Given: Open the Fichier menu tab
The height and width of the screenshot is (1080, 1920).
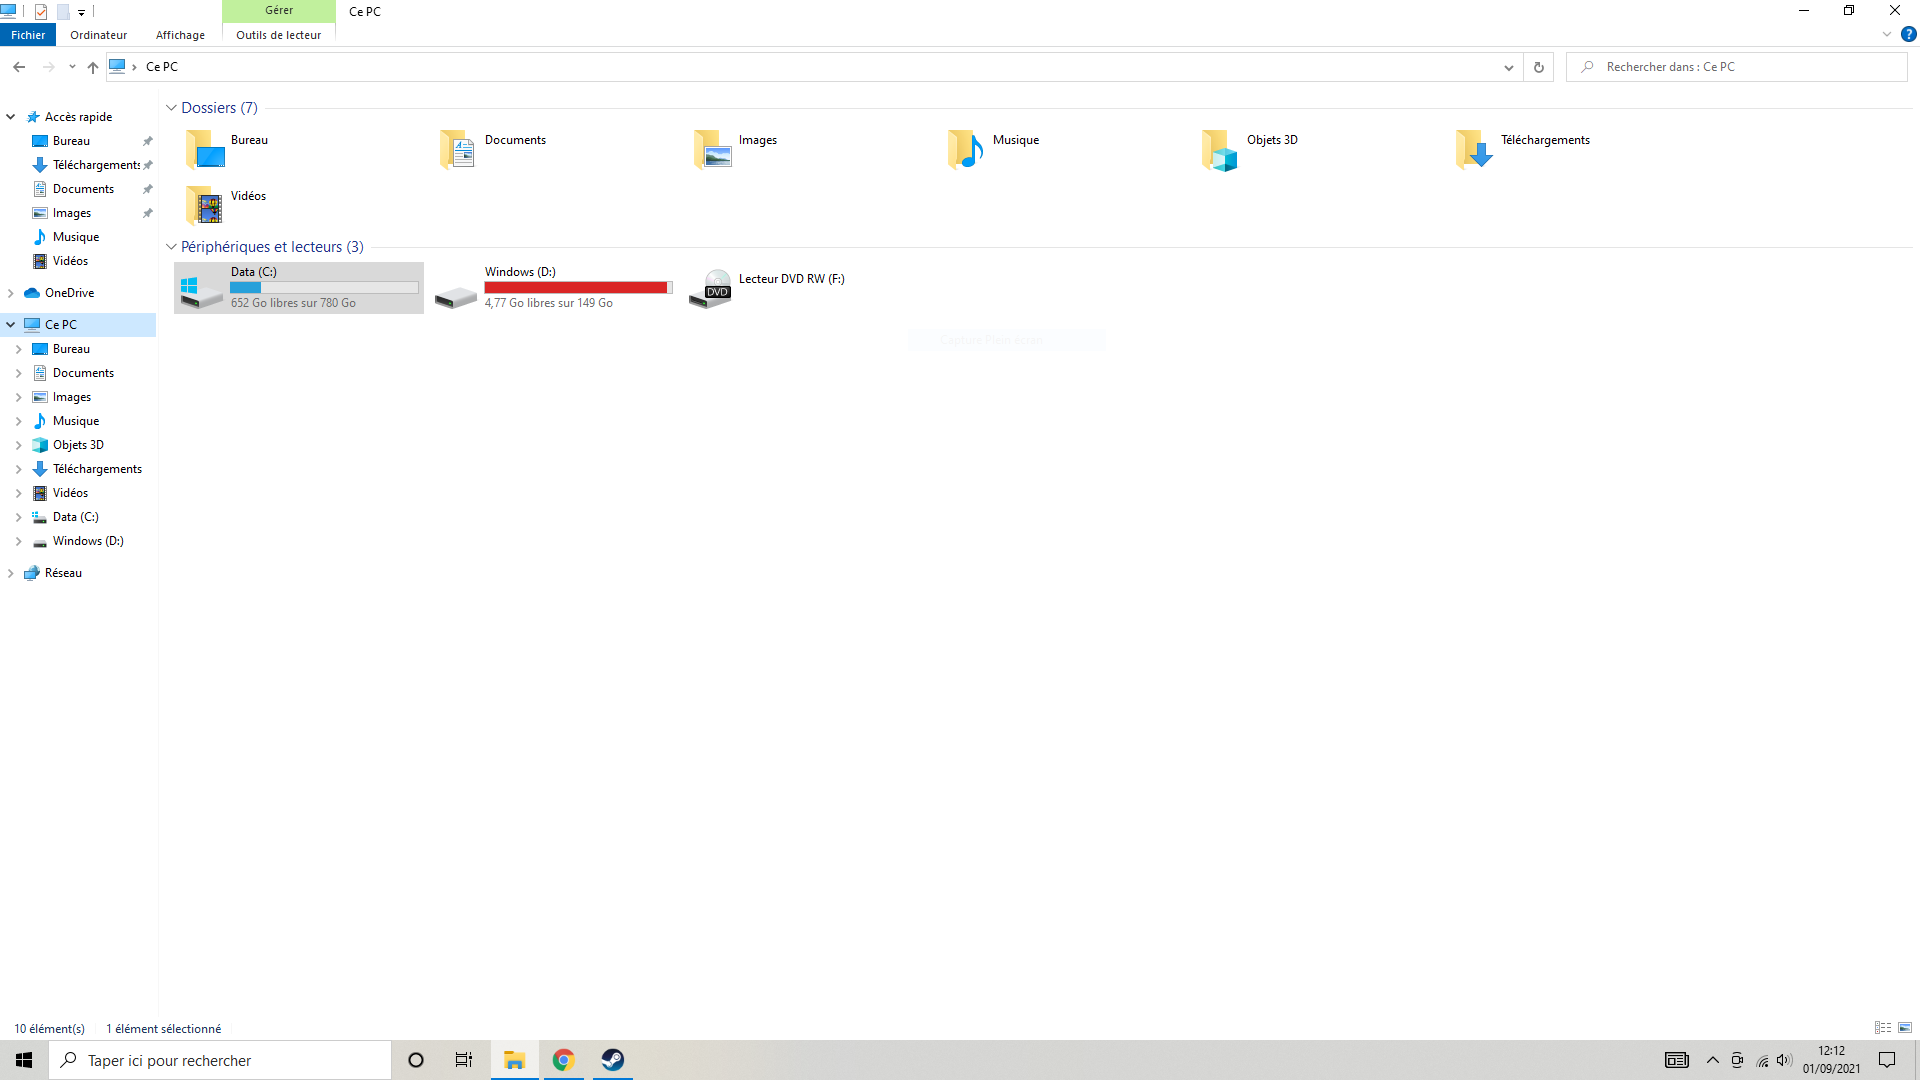Looking at the screenshot, I should 28,35.
